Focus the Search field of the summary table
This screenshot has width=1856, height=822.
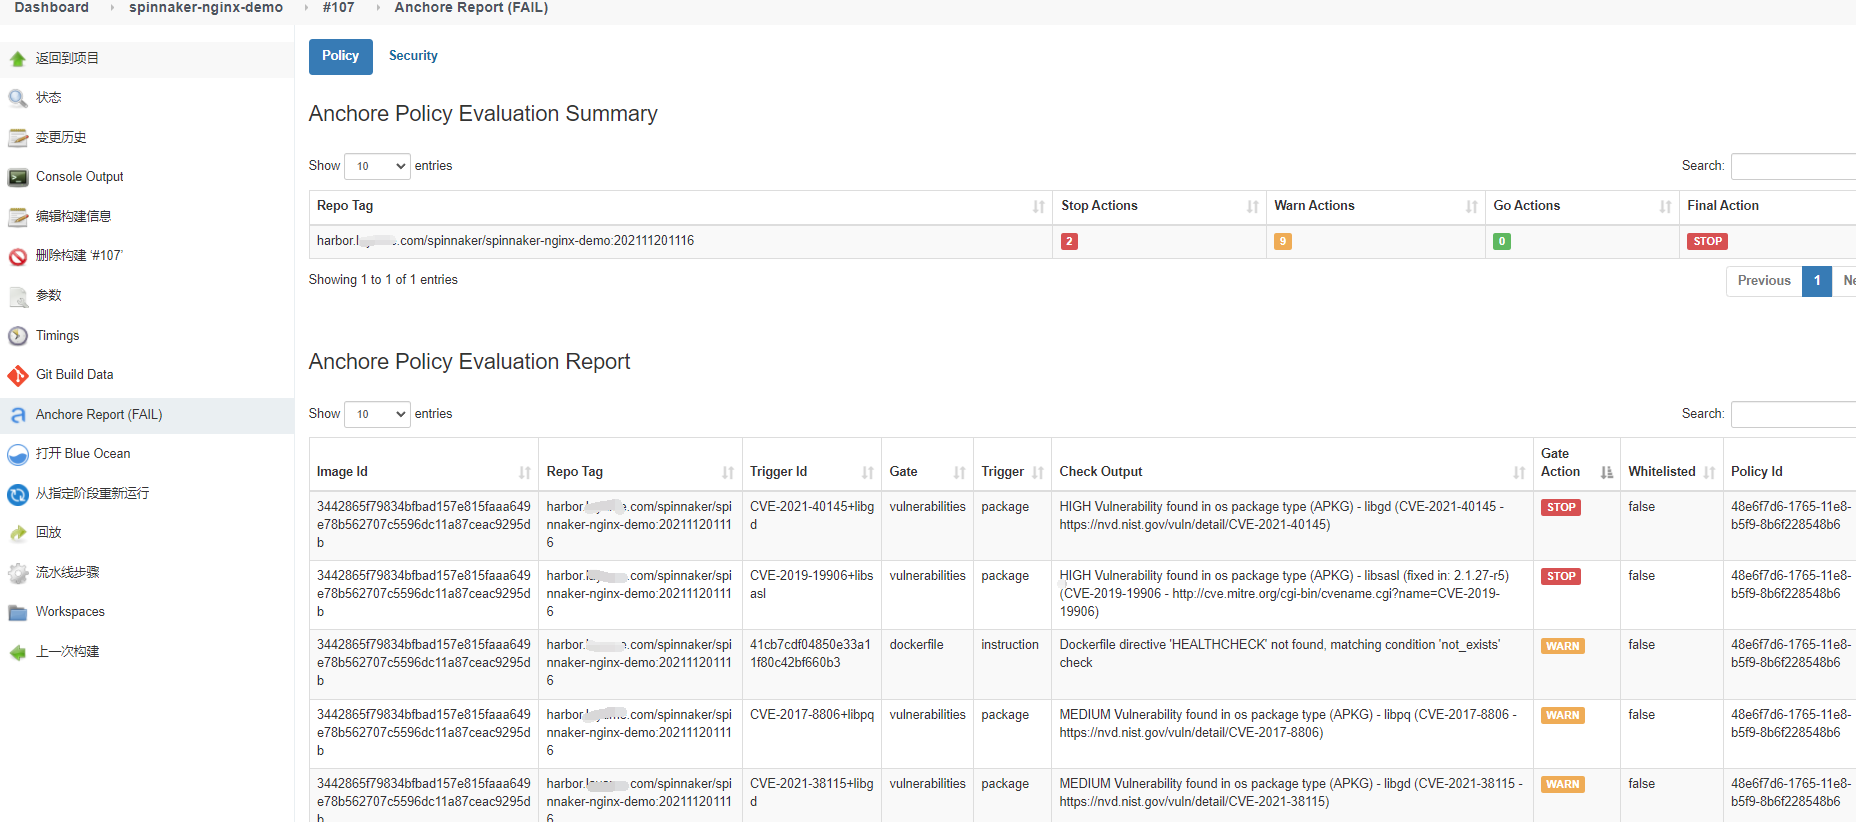coord(1793,166)
